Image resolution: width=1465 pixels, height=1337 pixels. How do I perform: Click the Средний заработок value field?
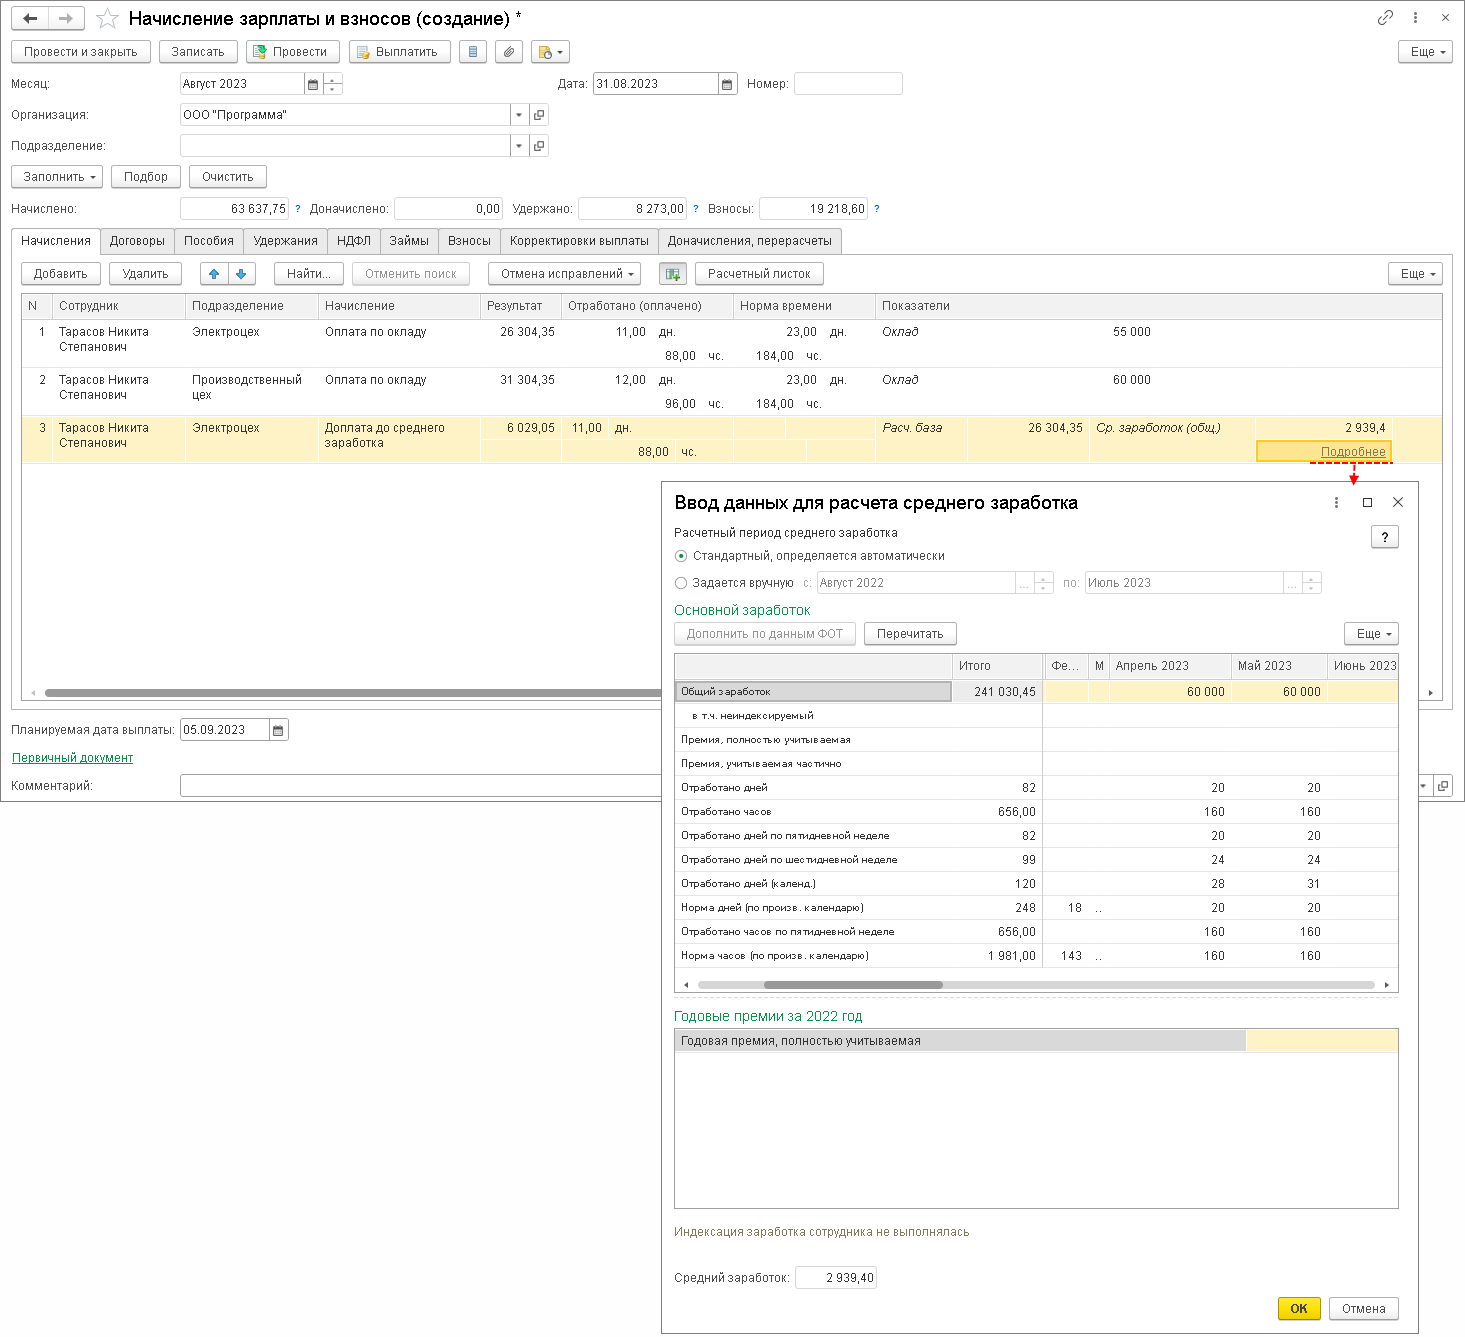click(836, 1278)
